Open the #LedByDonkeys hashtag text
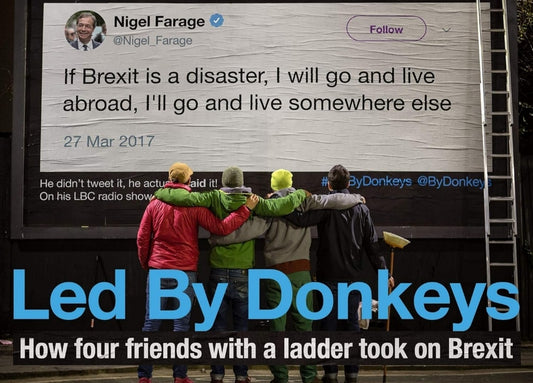The width and height of the screenshot is (533, 383). [367, 182]
